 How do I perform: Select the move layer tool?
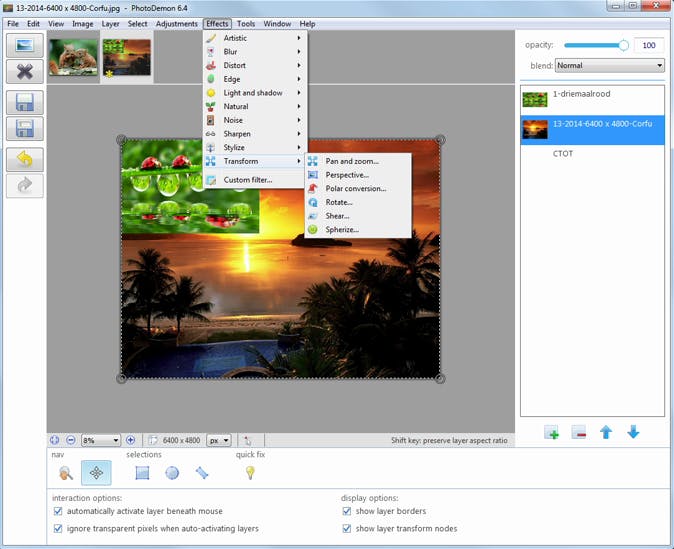coord(96,473)
